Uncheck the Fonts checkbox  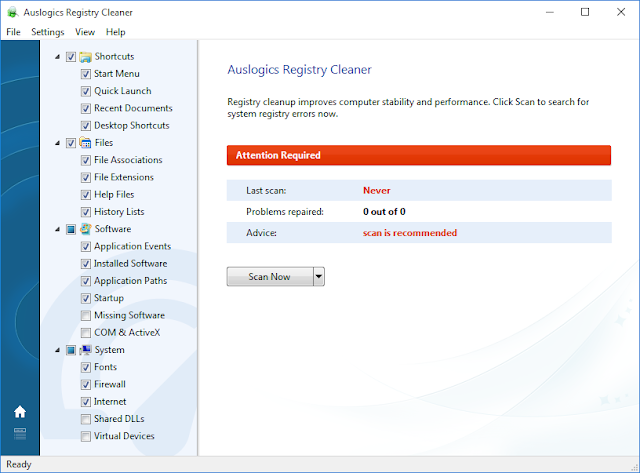tap(86, 367)
